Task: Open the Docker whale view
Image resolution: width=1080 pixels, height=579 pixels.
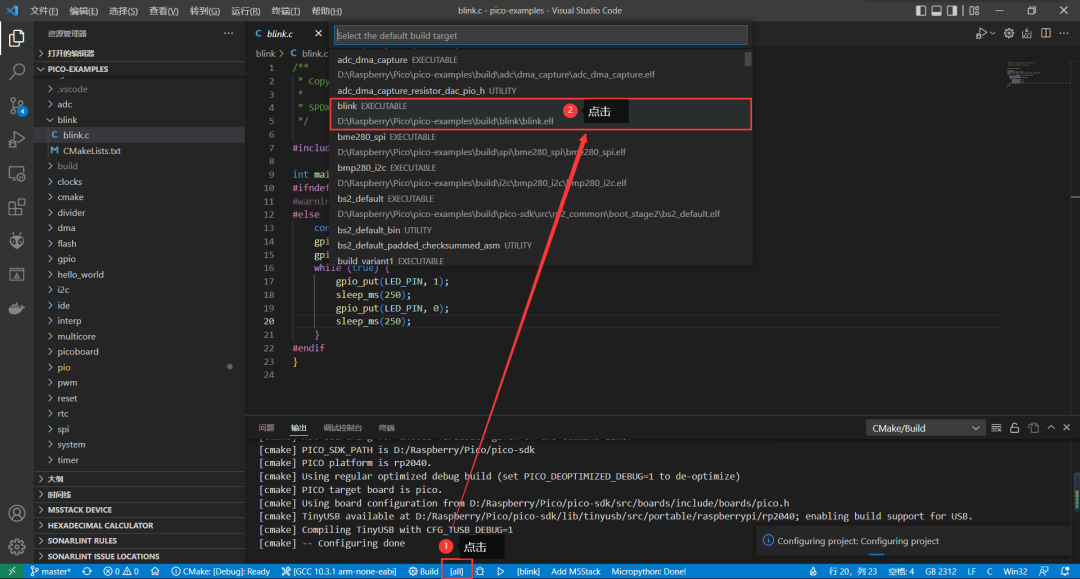Action: [17, 309]
